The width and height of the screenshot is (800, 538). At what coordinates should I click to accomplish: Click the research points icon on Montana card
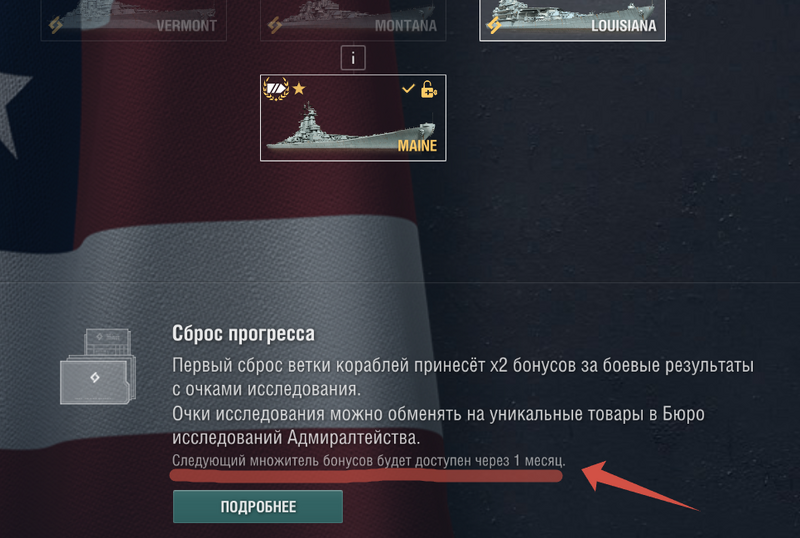(x=274, y=25)
